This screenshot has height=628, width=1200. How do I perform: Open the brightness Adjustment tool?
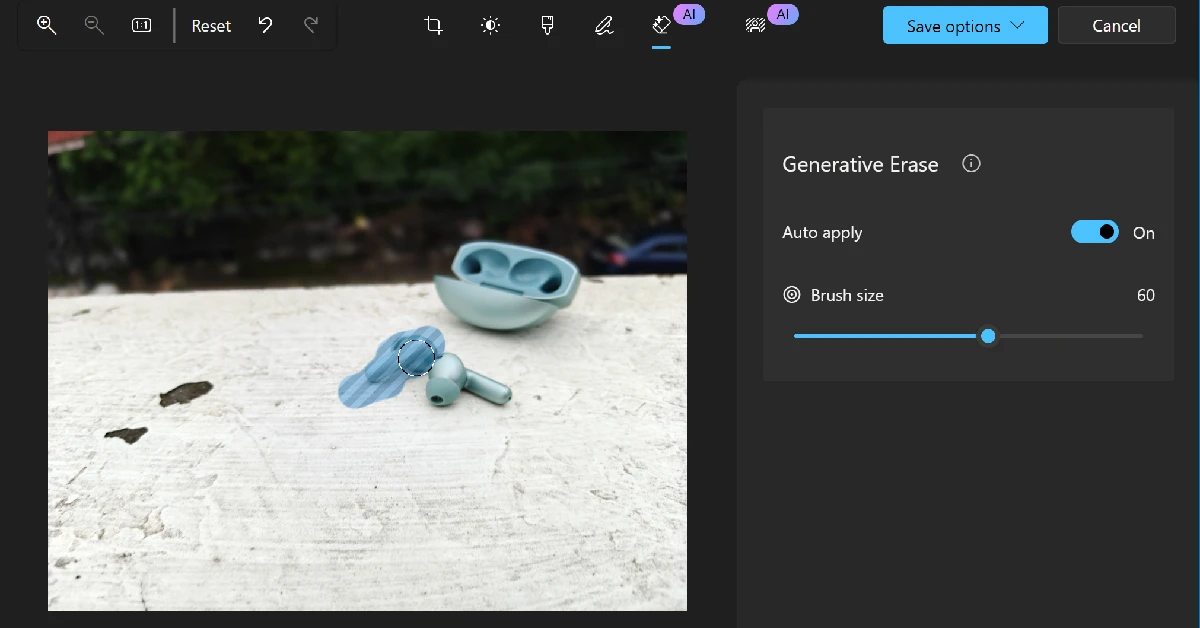click(490, 25)
